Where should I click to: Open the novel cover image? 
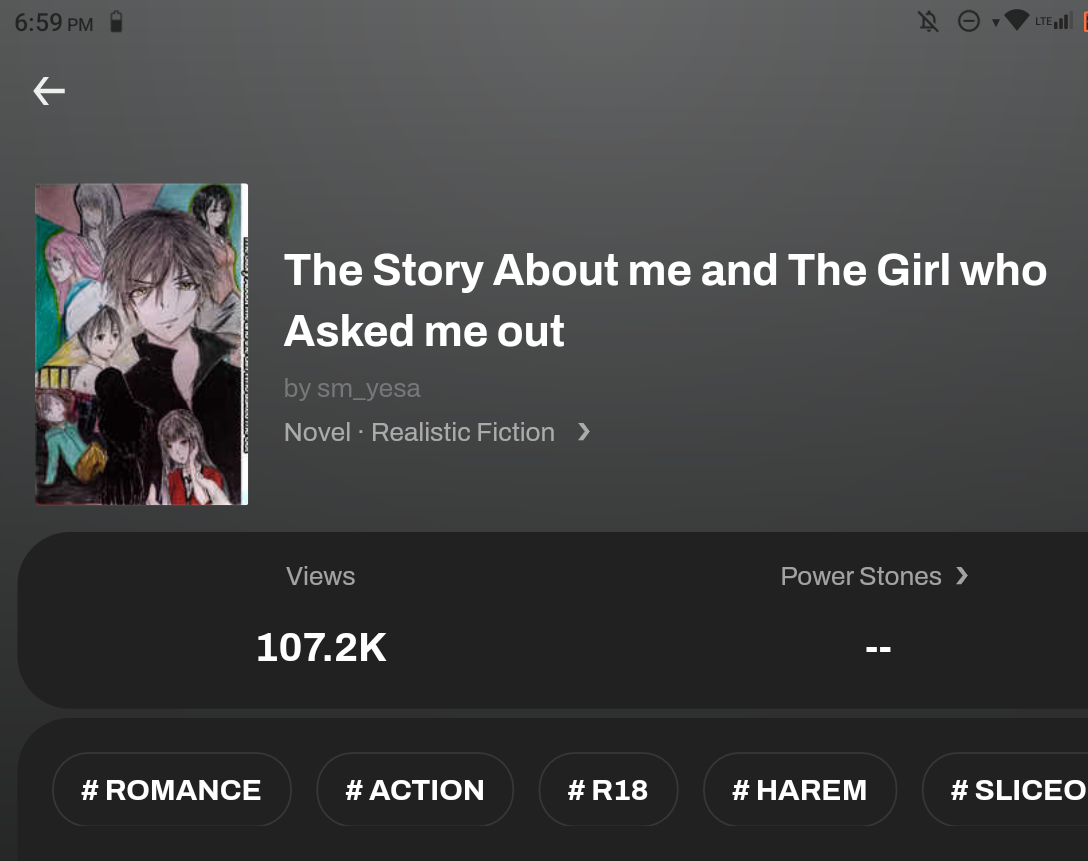tap(141, 344)
